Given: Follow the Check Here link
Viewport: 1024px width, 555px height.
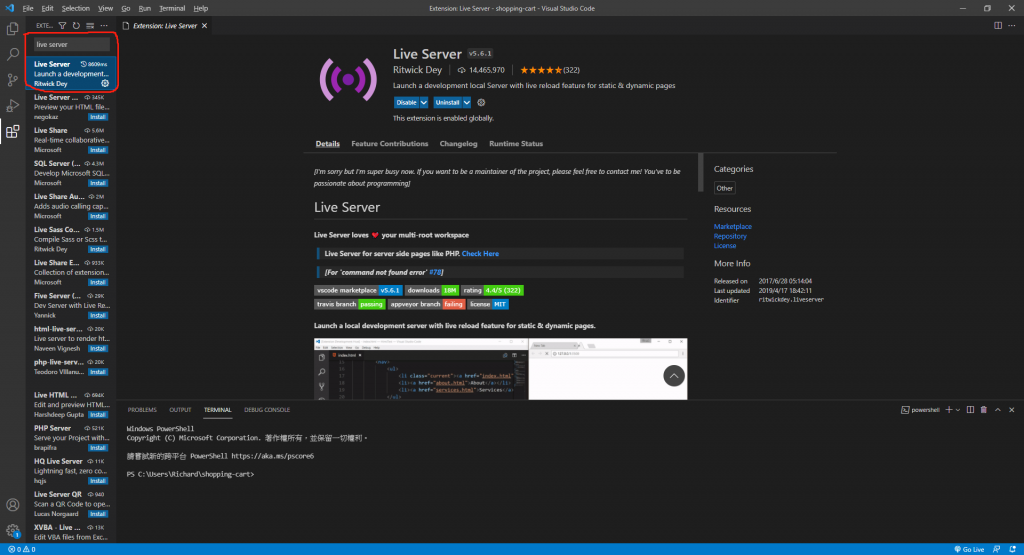Looking at the screenshot, I should (480, 254).
